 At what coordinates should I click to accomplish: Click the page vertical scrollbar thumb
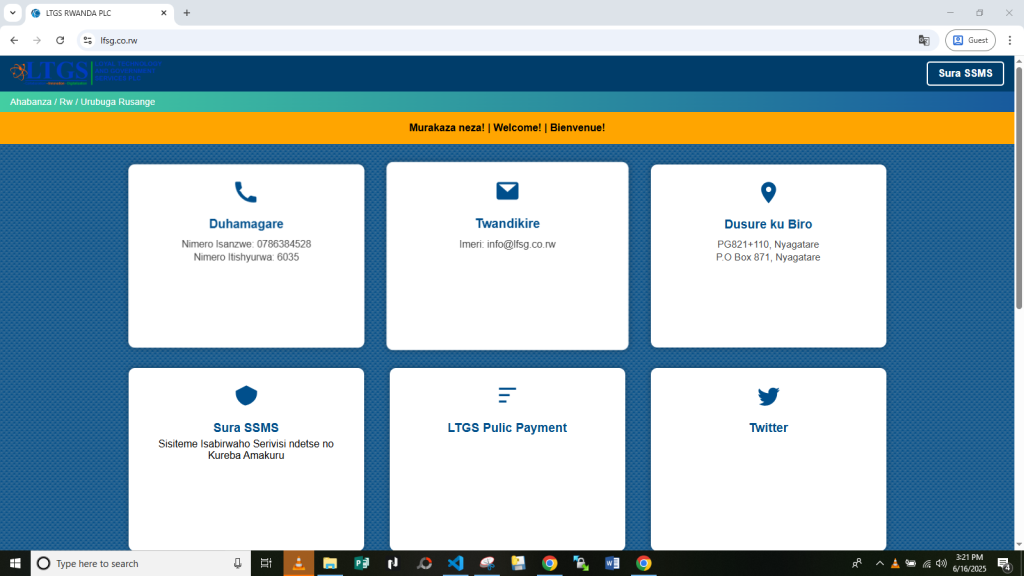click(1019, 186)
